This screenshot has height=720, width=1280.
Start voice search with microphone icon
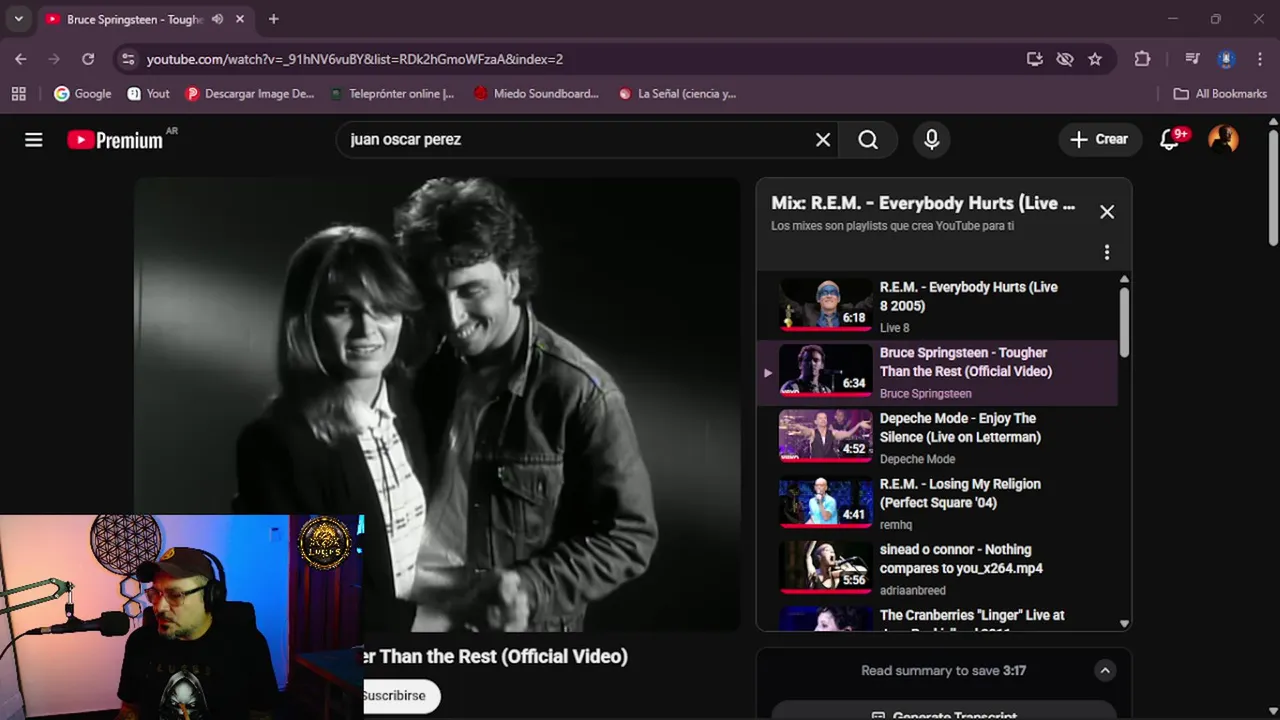coord(932,140)
